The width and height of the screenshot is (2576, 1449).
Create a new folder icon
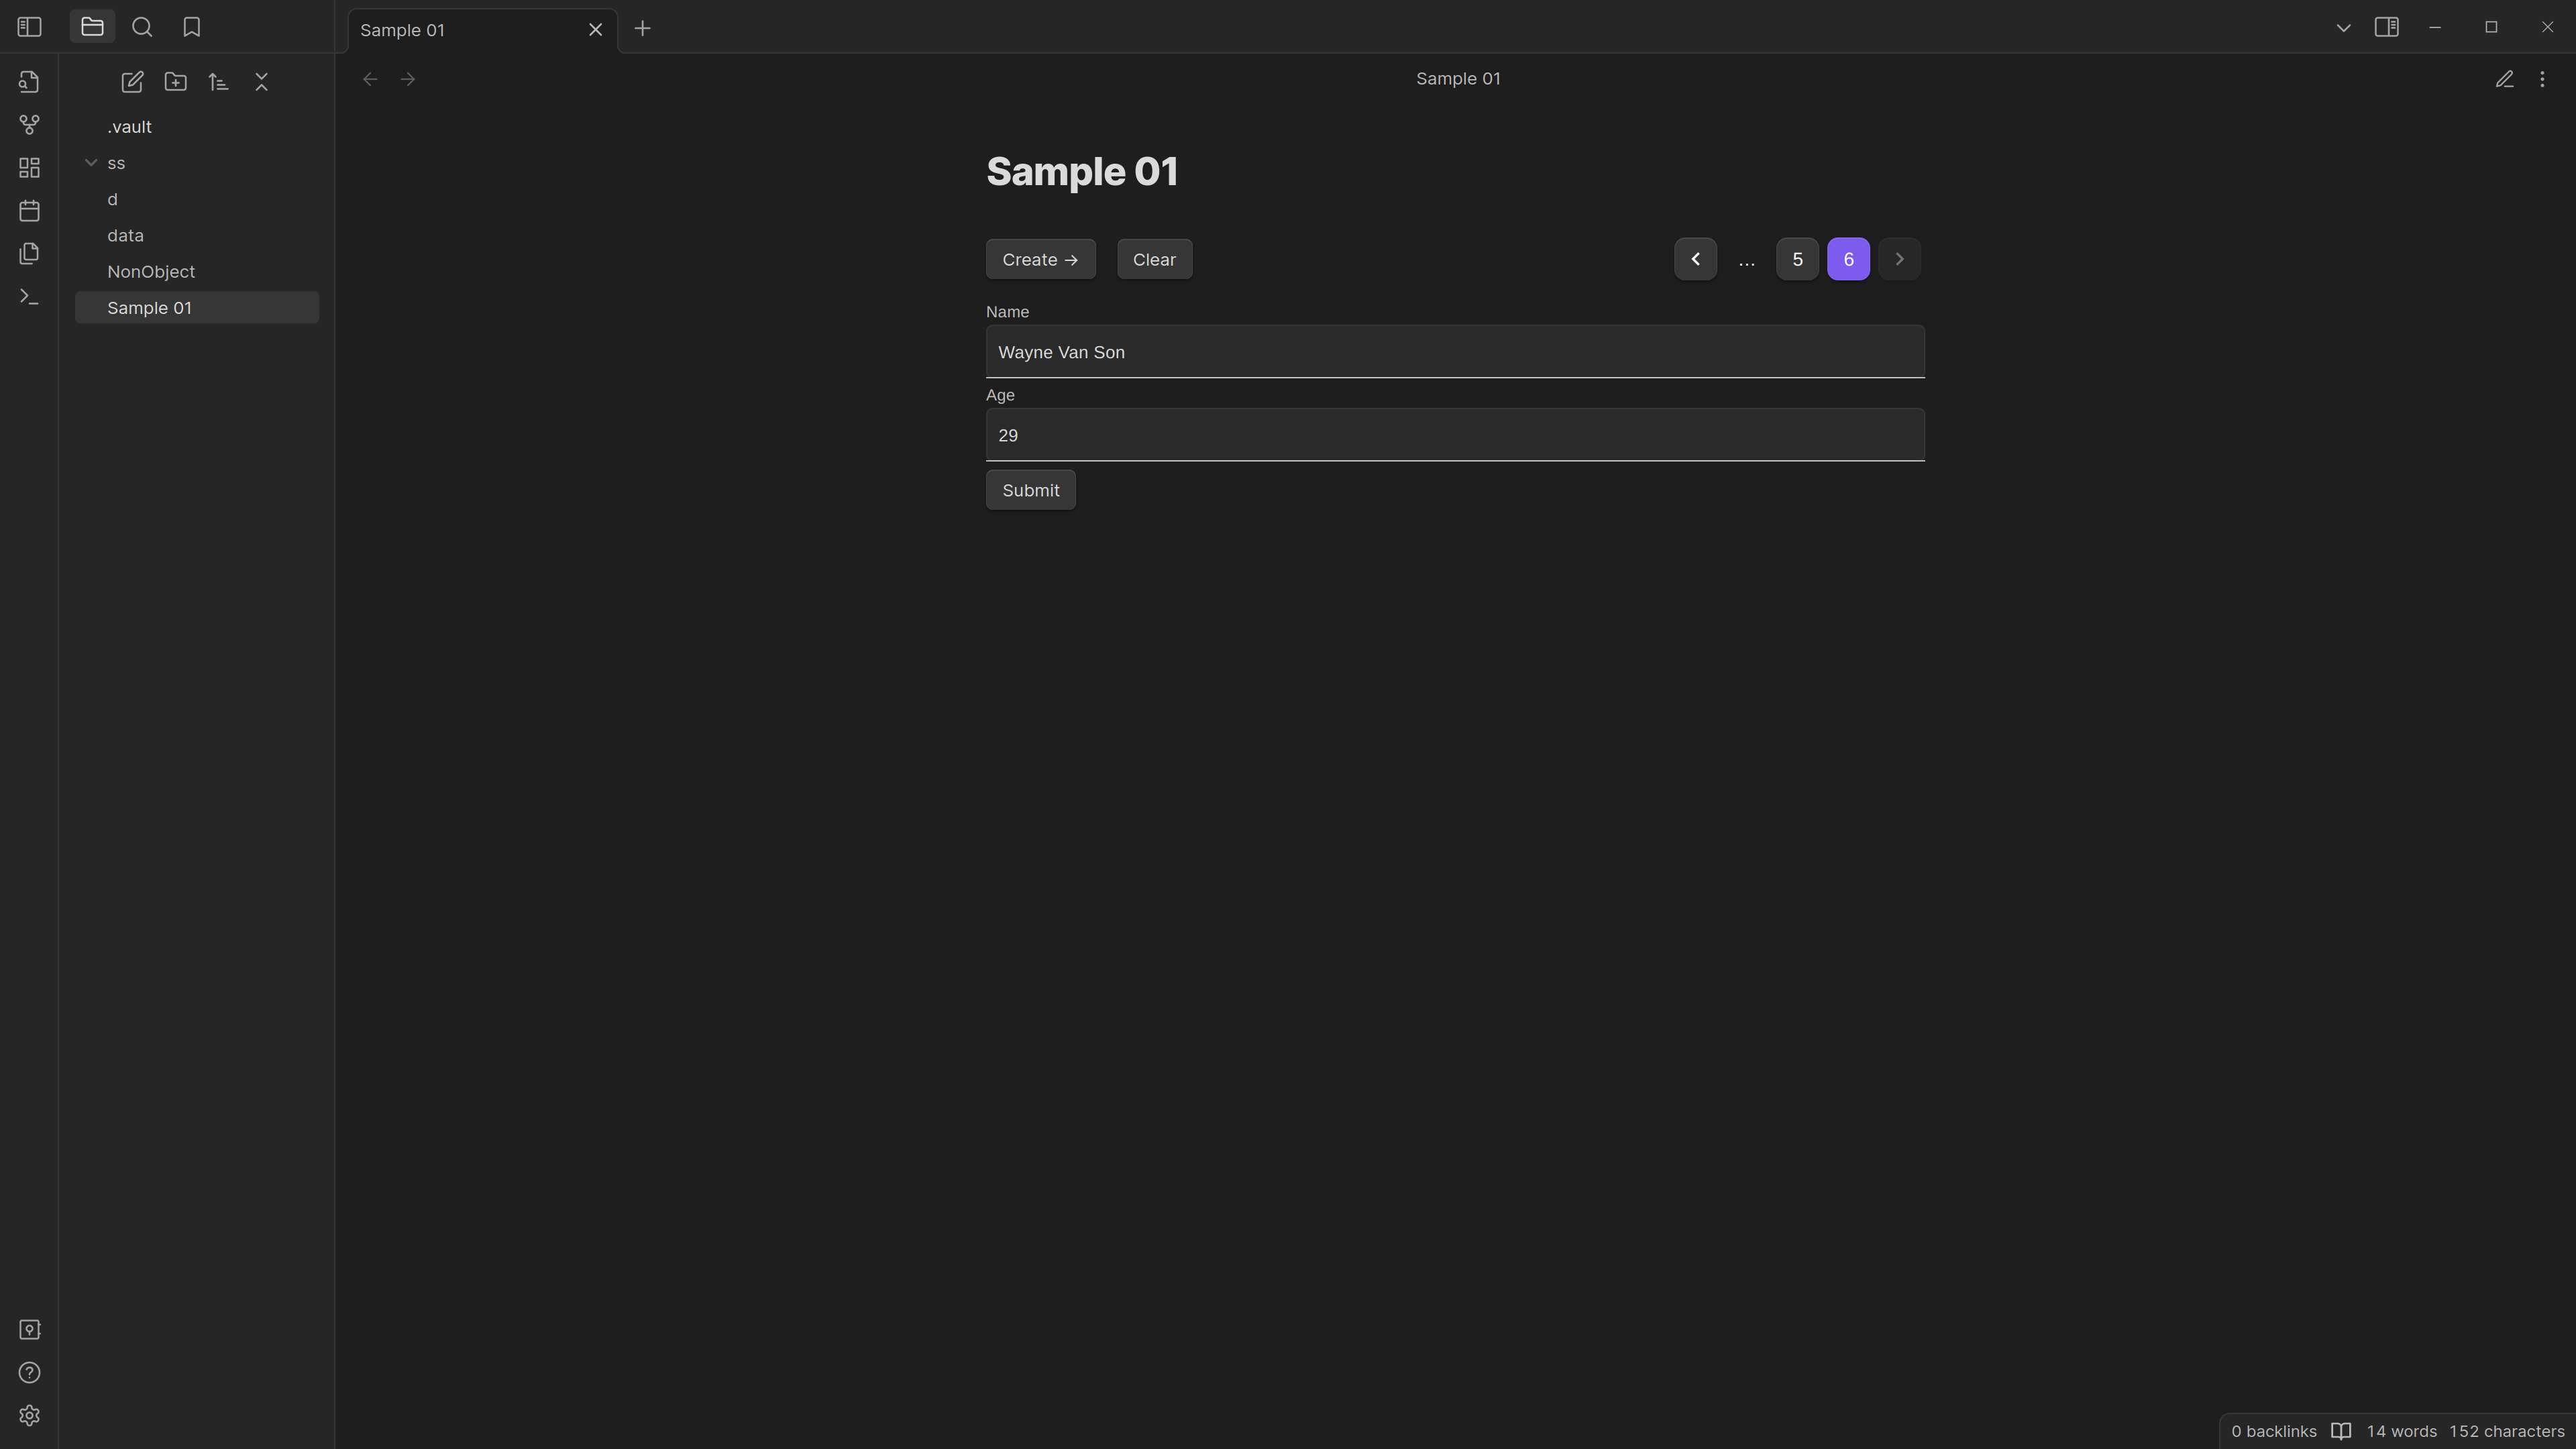tap(176, 82)
